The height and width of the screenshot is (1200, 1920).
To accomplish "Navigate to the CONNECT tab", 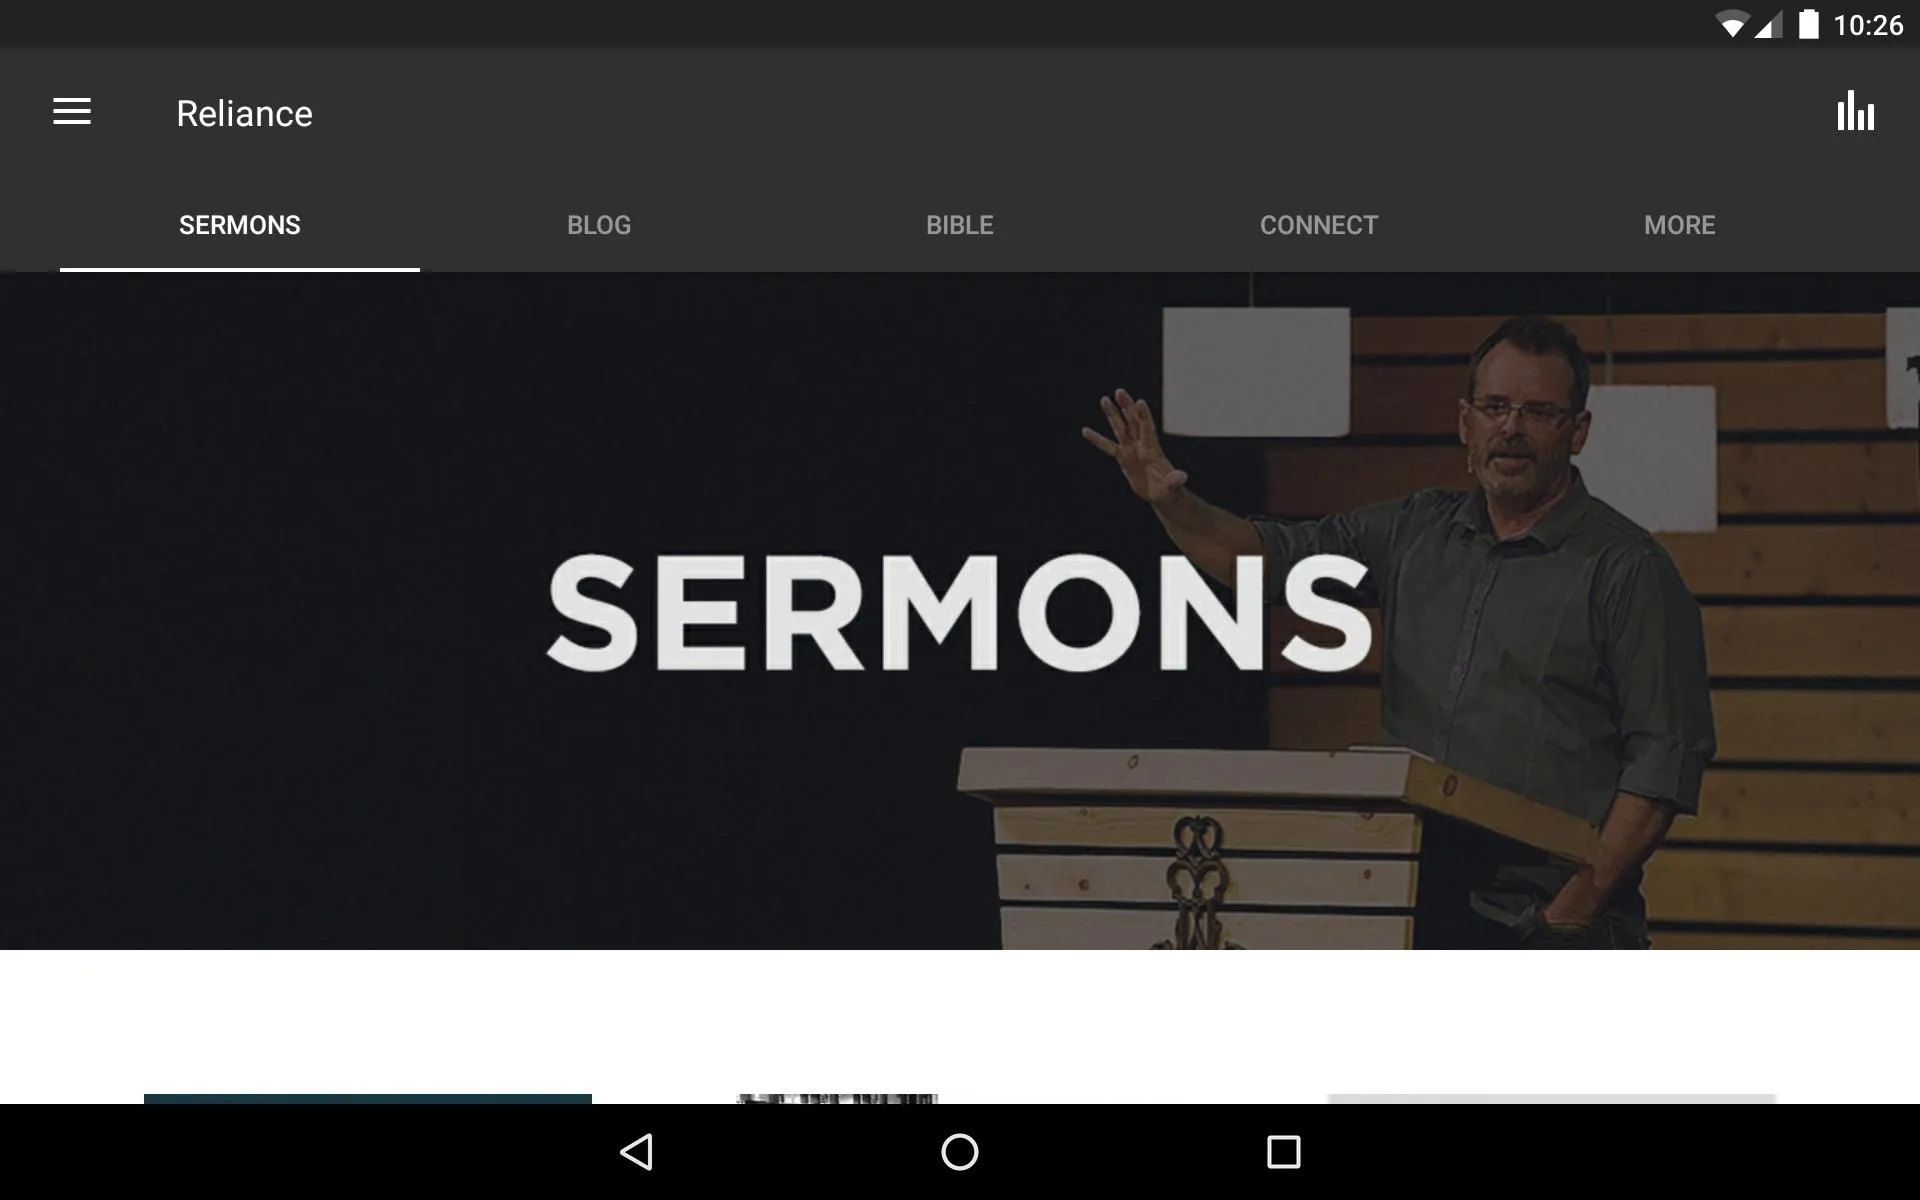I will click(1320, 224).
